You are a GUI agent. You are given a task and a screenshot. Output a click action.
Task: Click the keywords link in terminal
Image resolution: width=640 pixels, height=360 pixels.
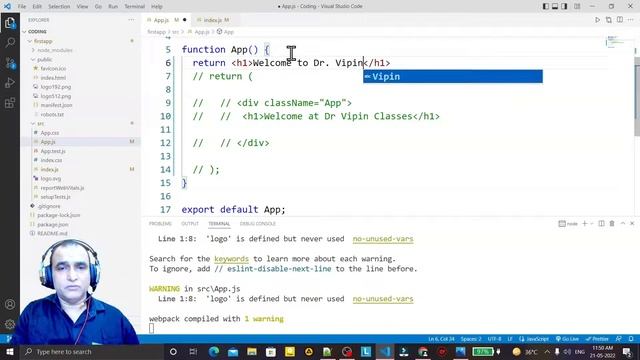[x=231, y=259]
